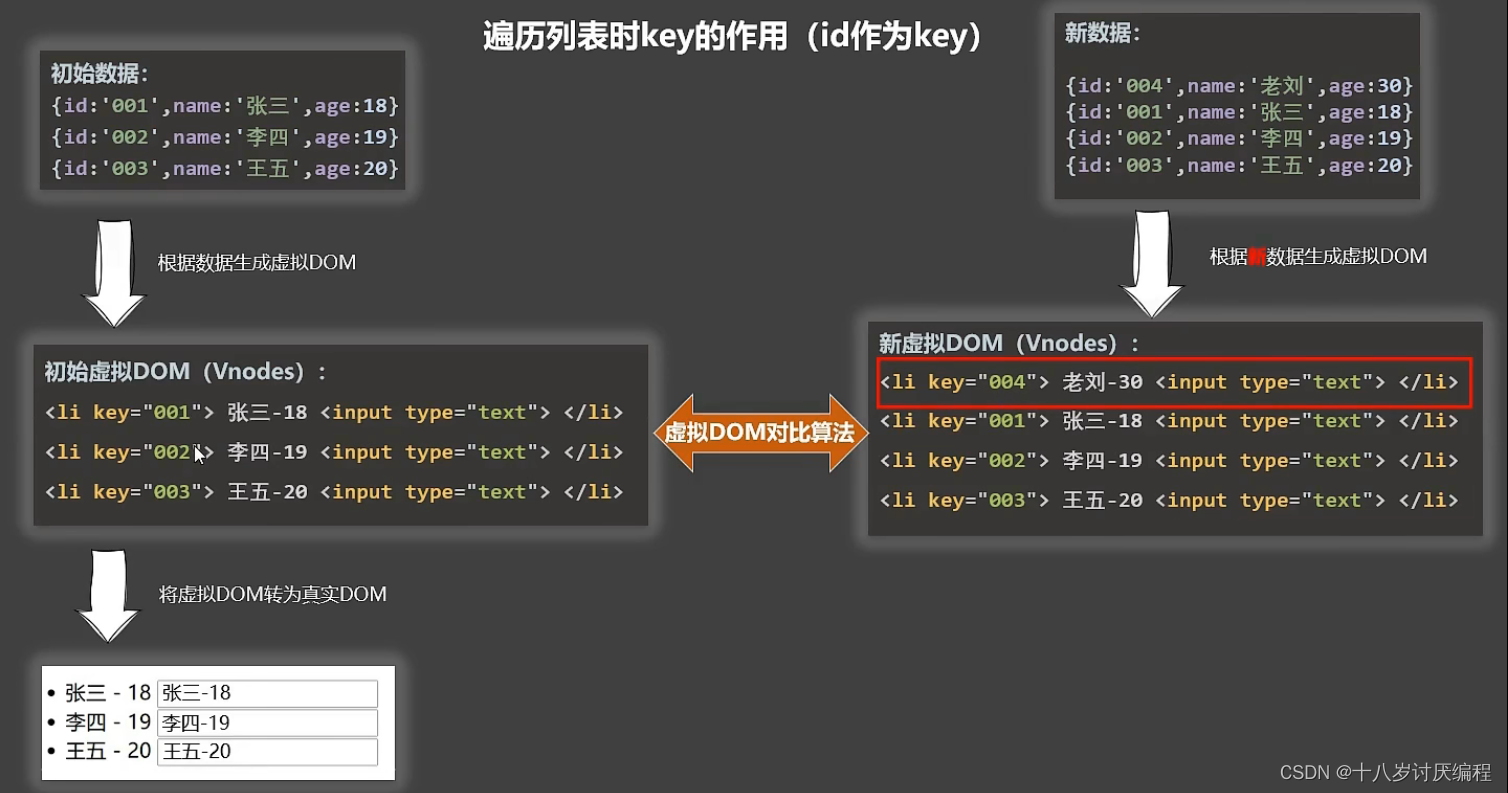
Task: Click the list item text 李四 - 19
Action: [108, 722]
